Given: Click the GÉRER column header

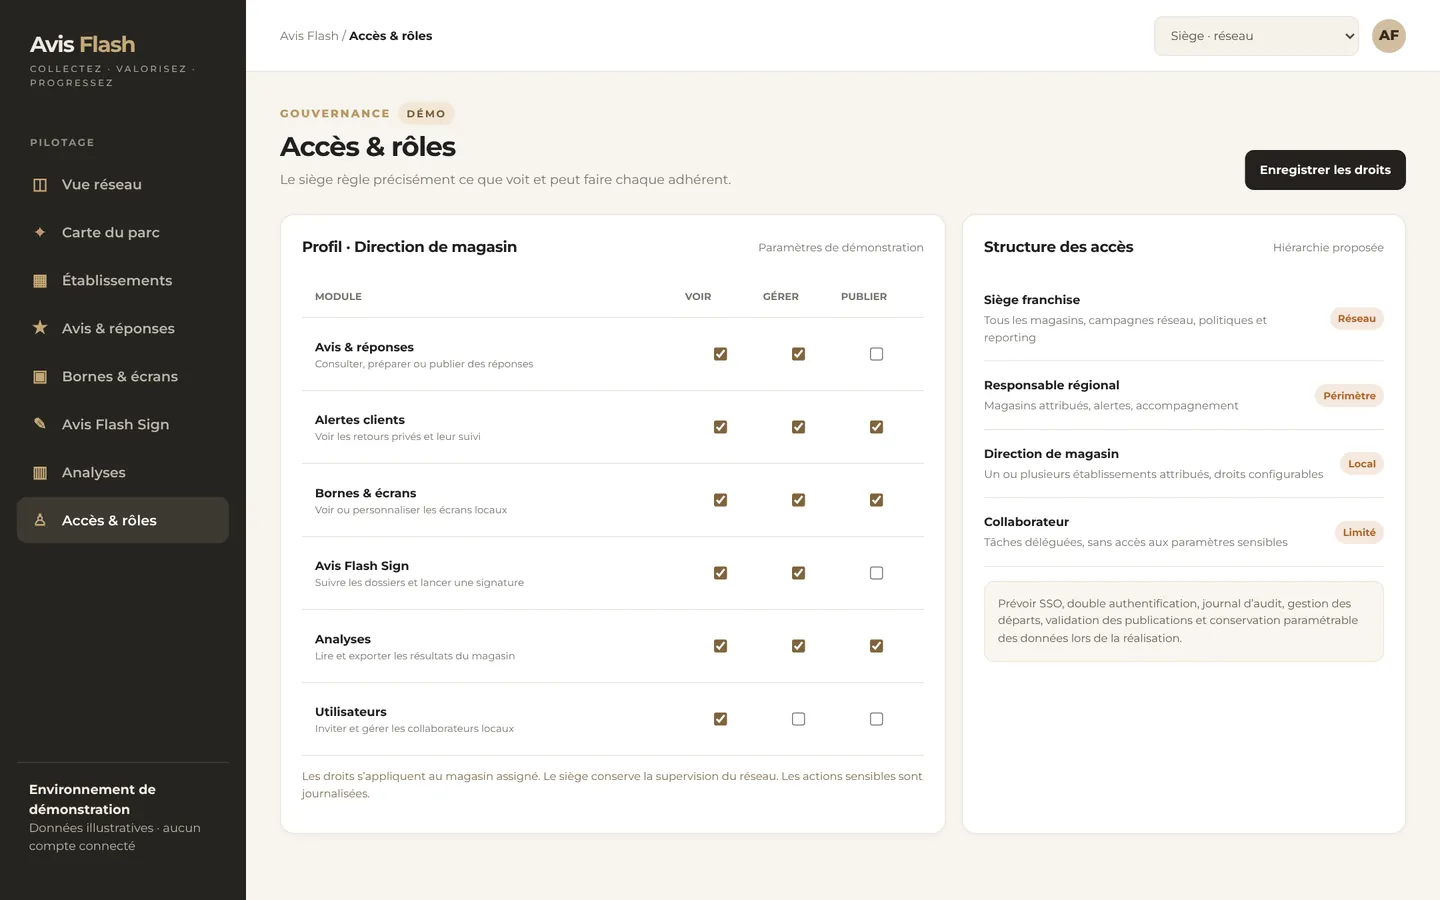Looking at the screenshot, I should click(x=781, y=297).
